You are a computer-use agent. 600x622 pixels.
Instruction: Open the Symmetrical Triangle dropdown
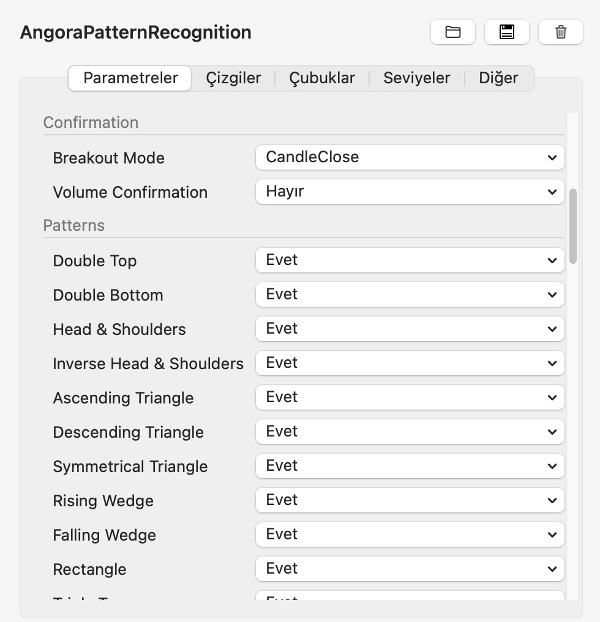click(410, 466)
